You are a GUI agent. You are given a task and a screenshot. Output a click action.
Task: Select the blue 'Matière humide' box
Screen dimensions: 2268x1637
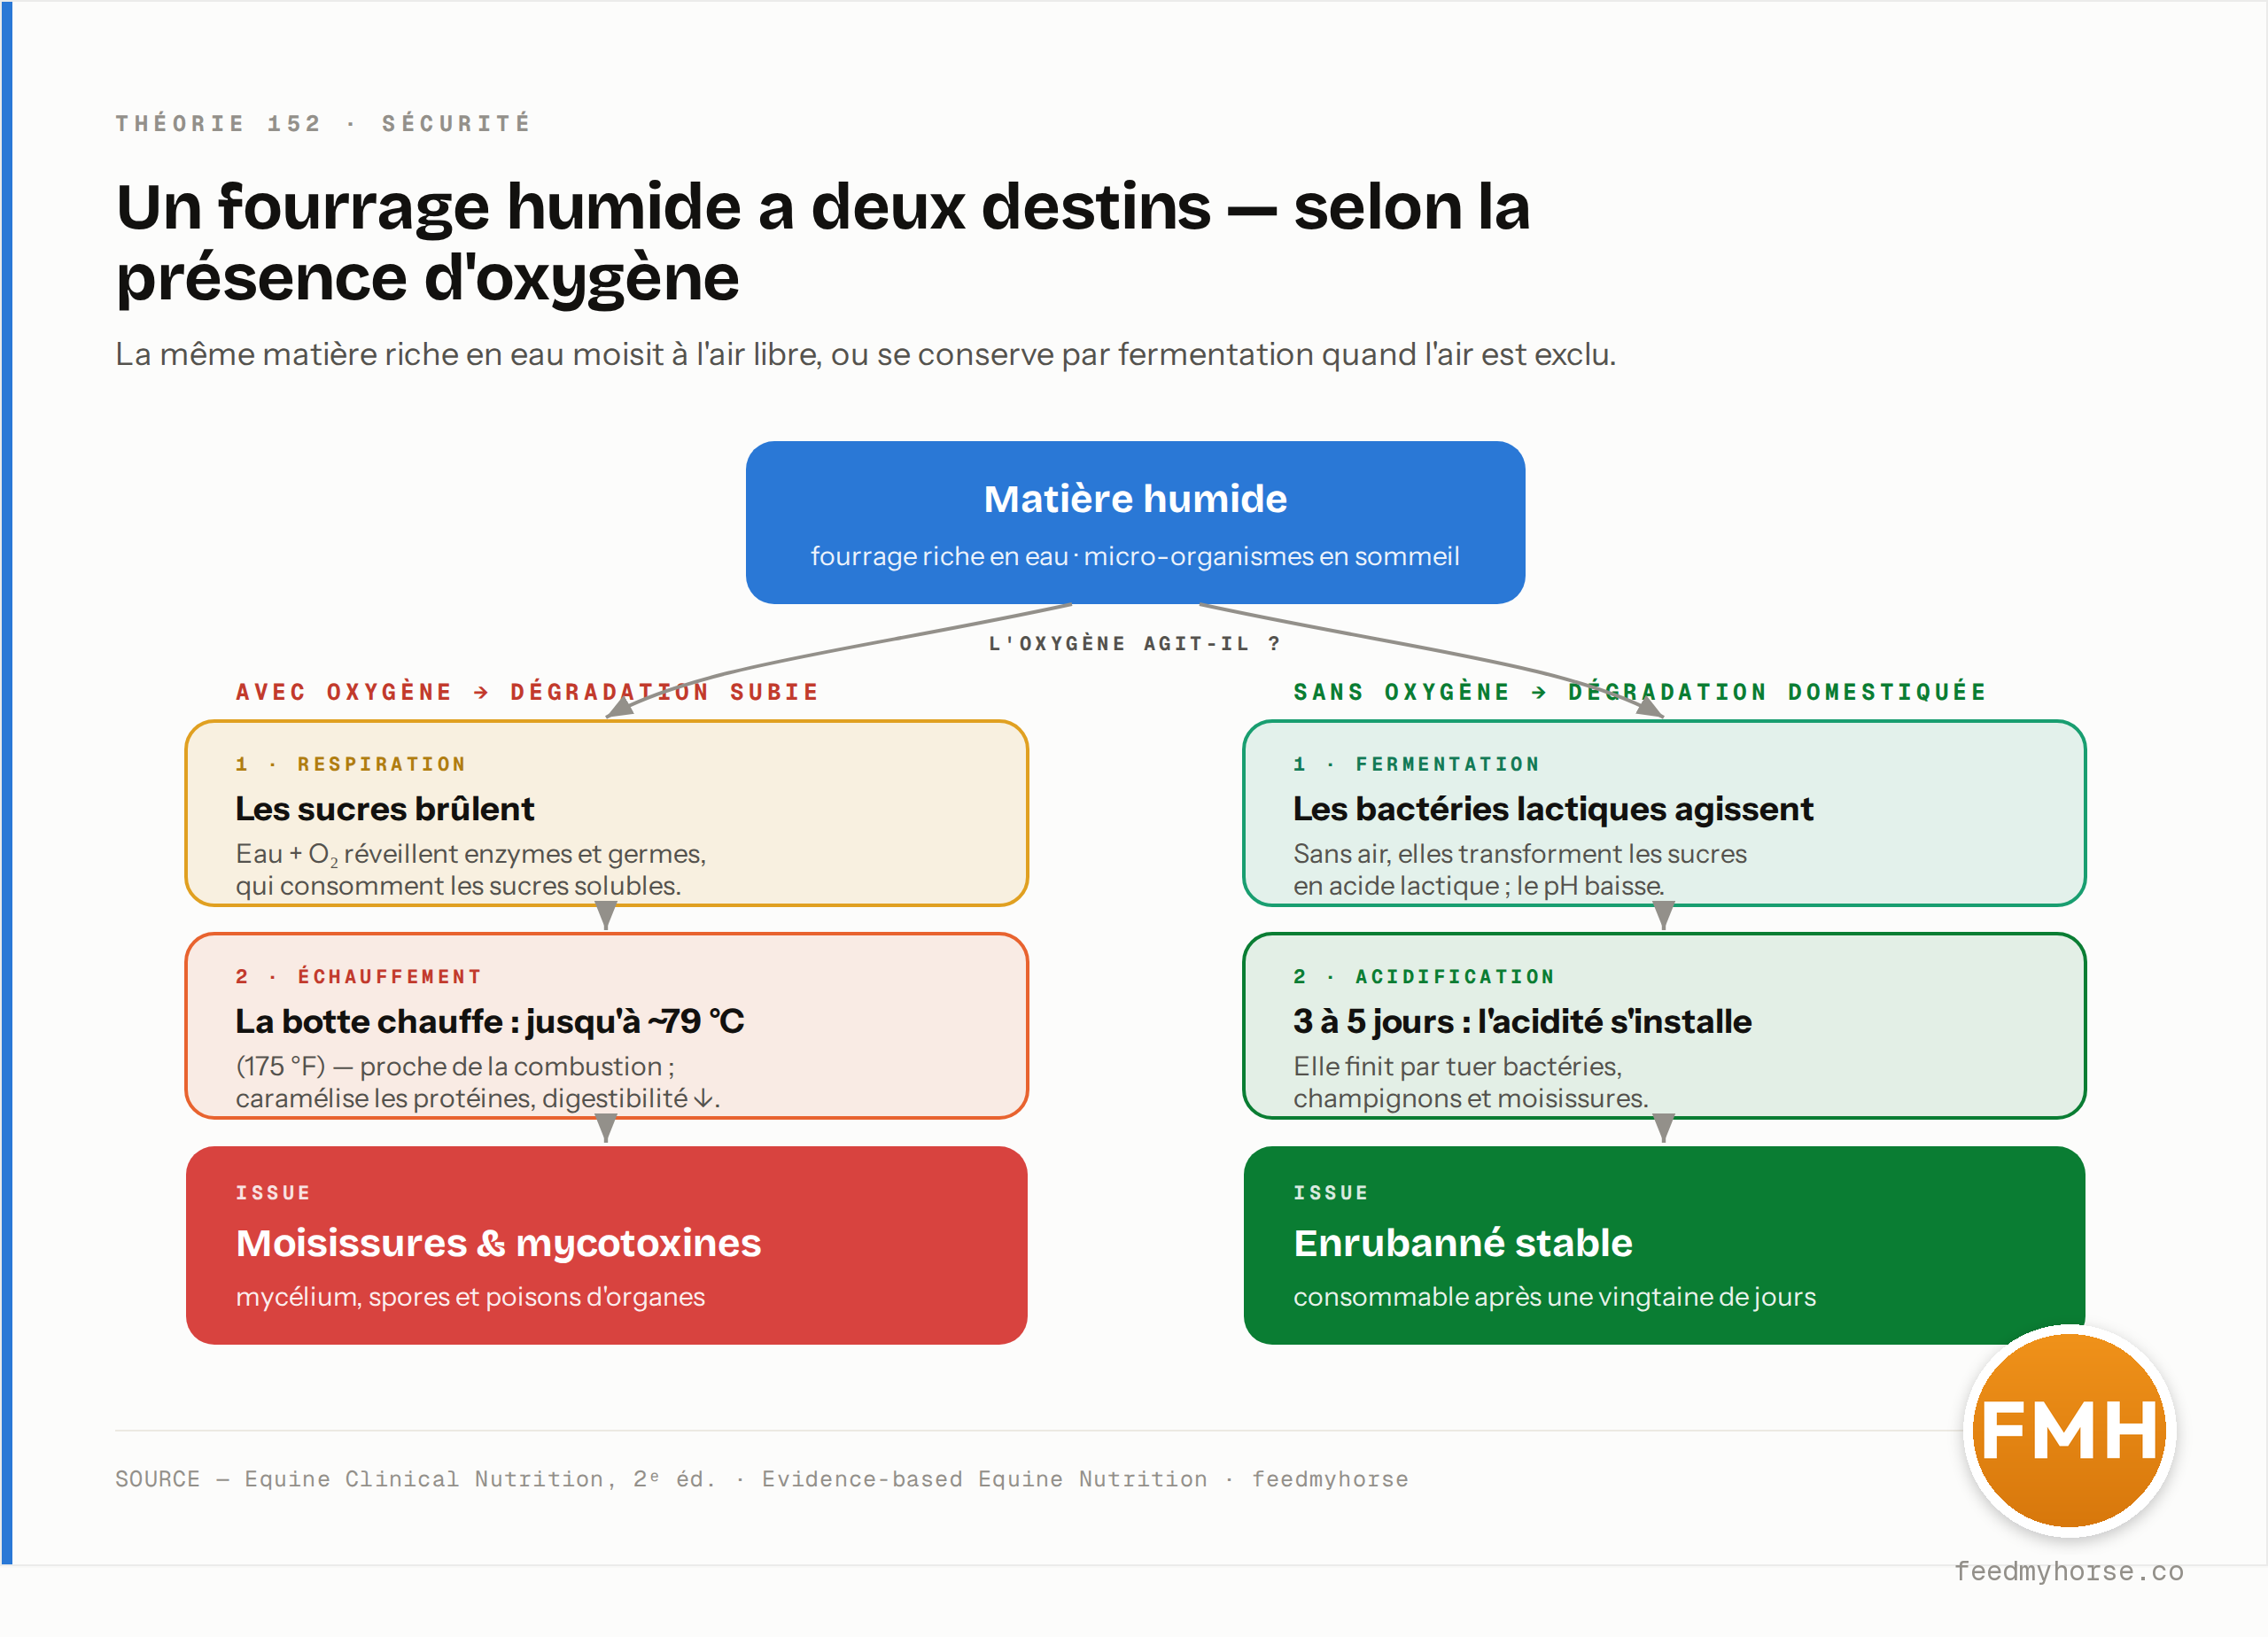[x=1135, y=522]
